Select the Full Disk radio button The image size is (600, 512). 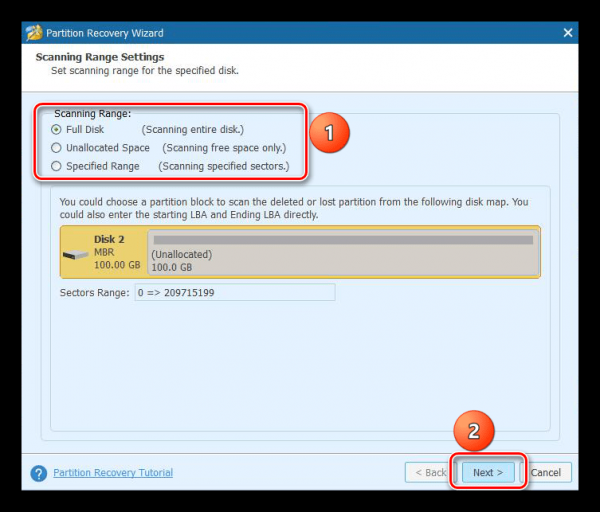point(56,130)
